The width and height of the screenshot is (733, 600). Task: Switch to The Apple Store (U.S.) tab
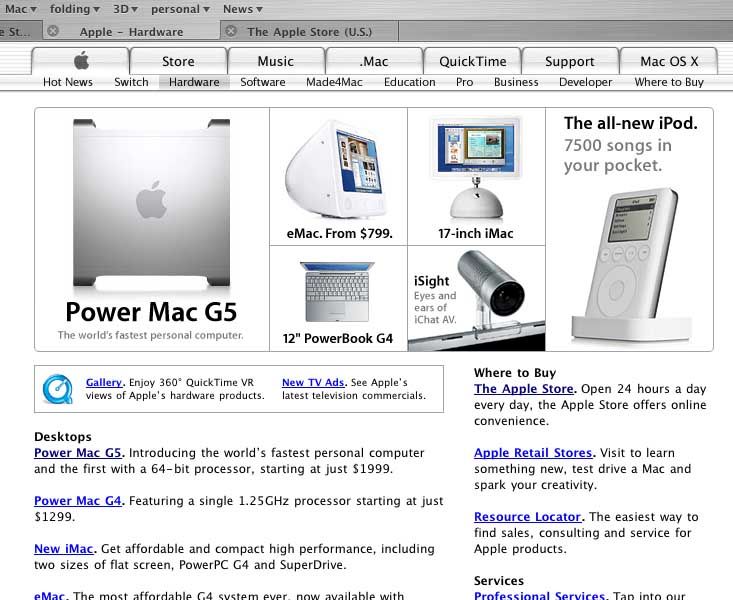coord(309,32)
